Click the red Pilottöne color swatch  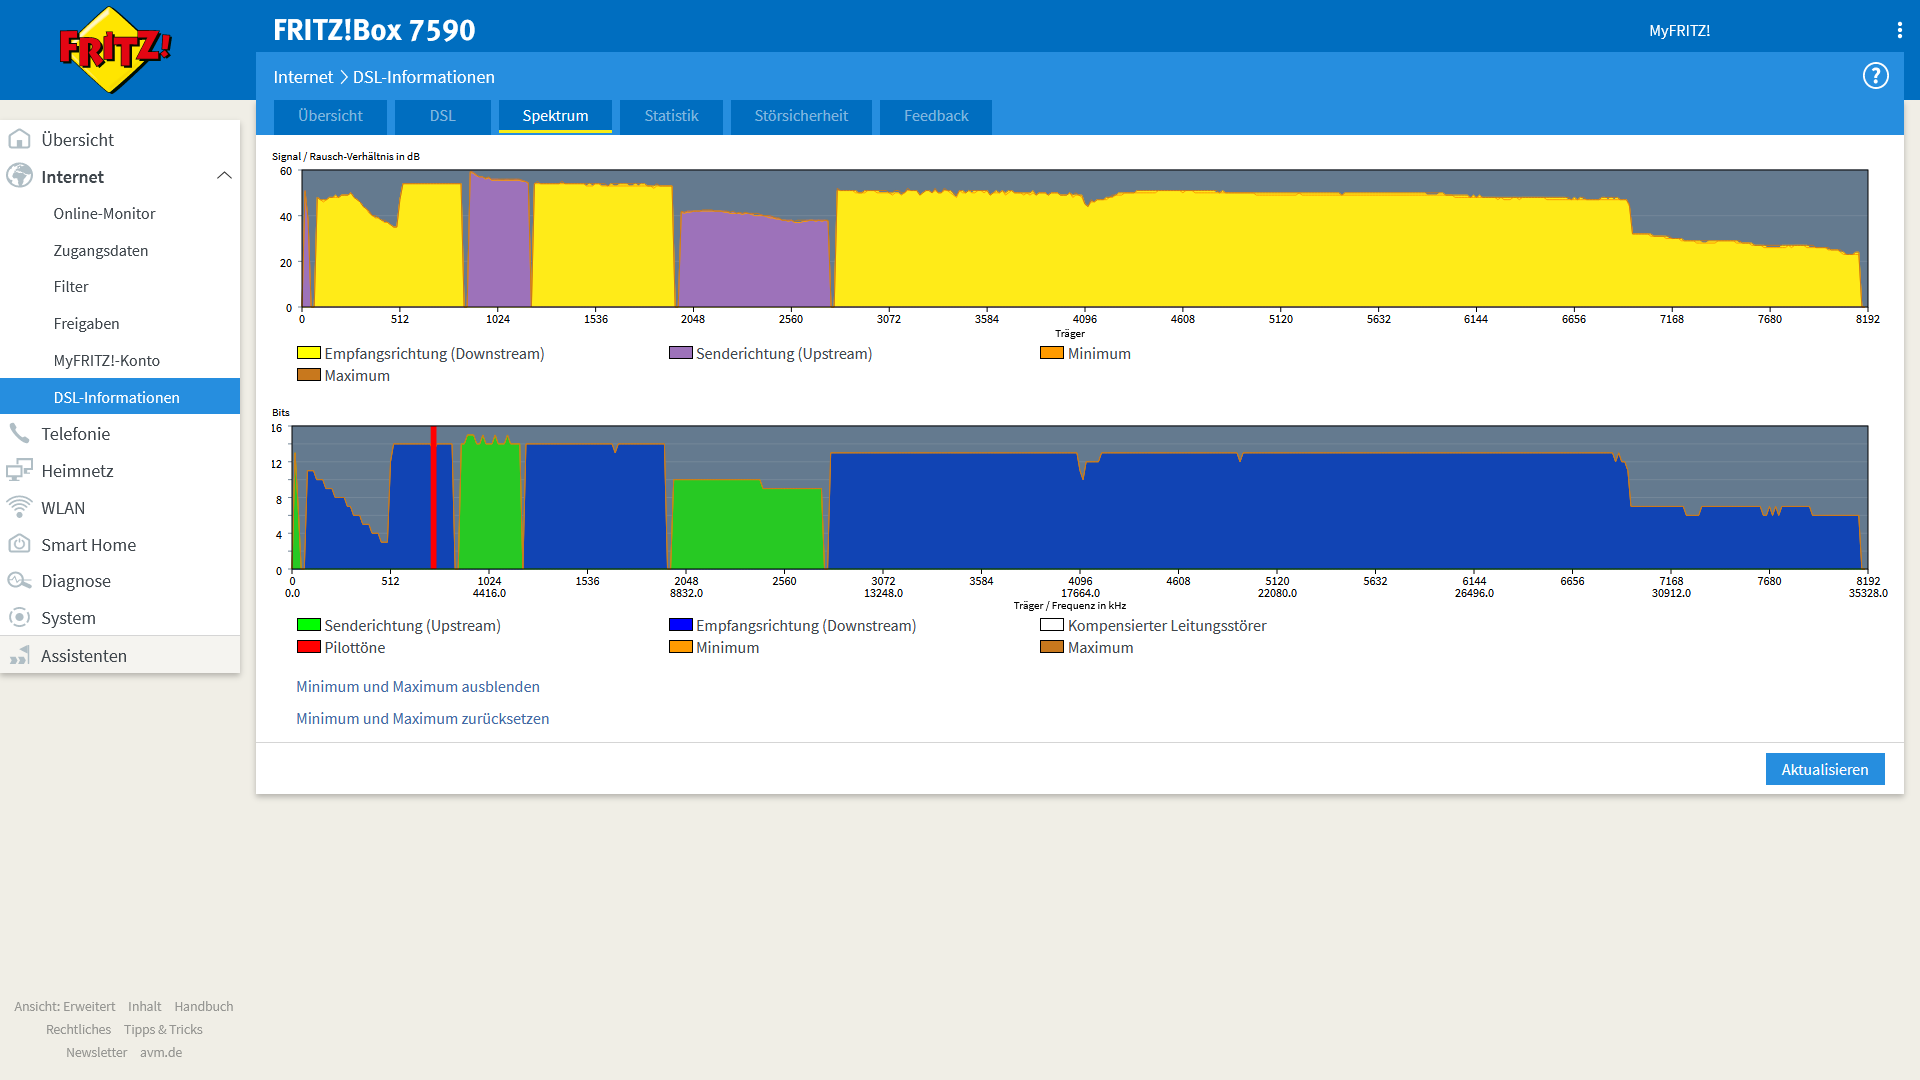(308, 647)
